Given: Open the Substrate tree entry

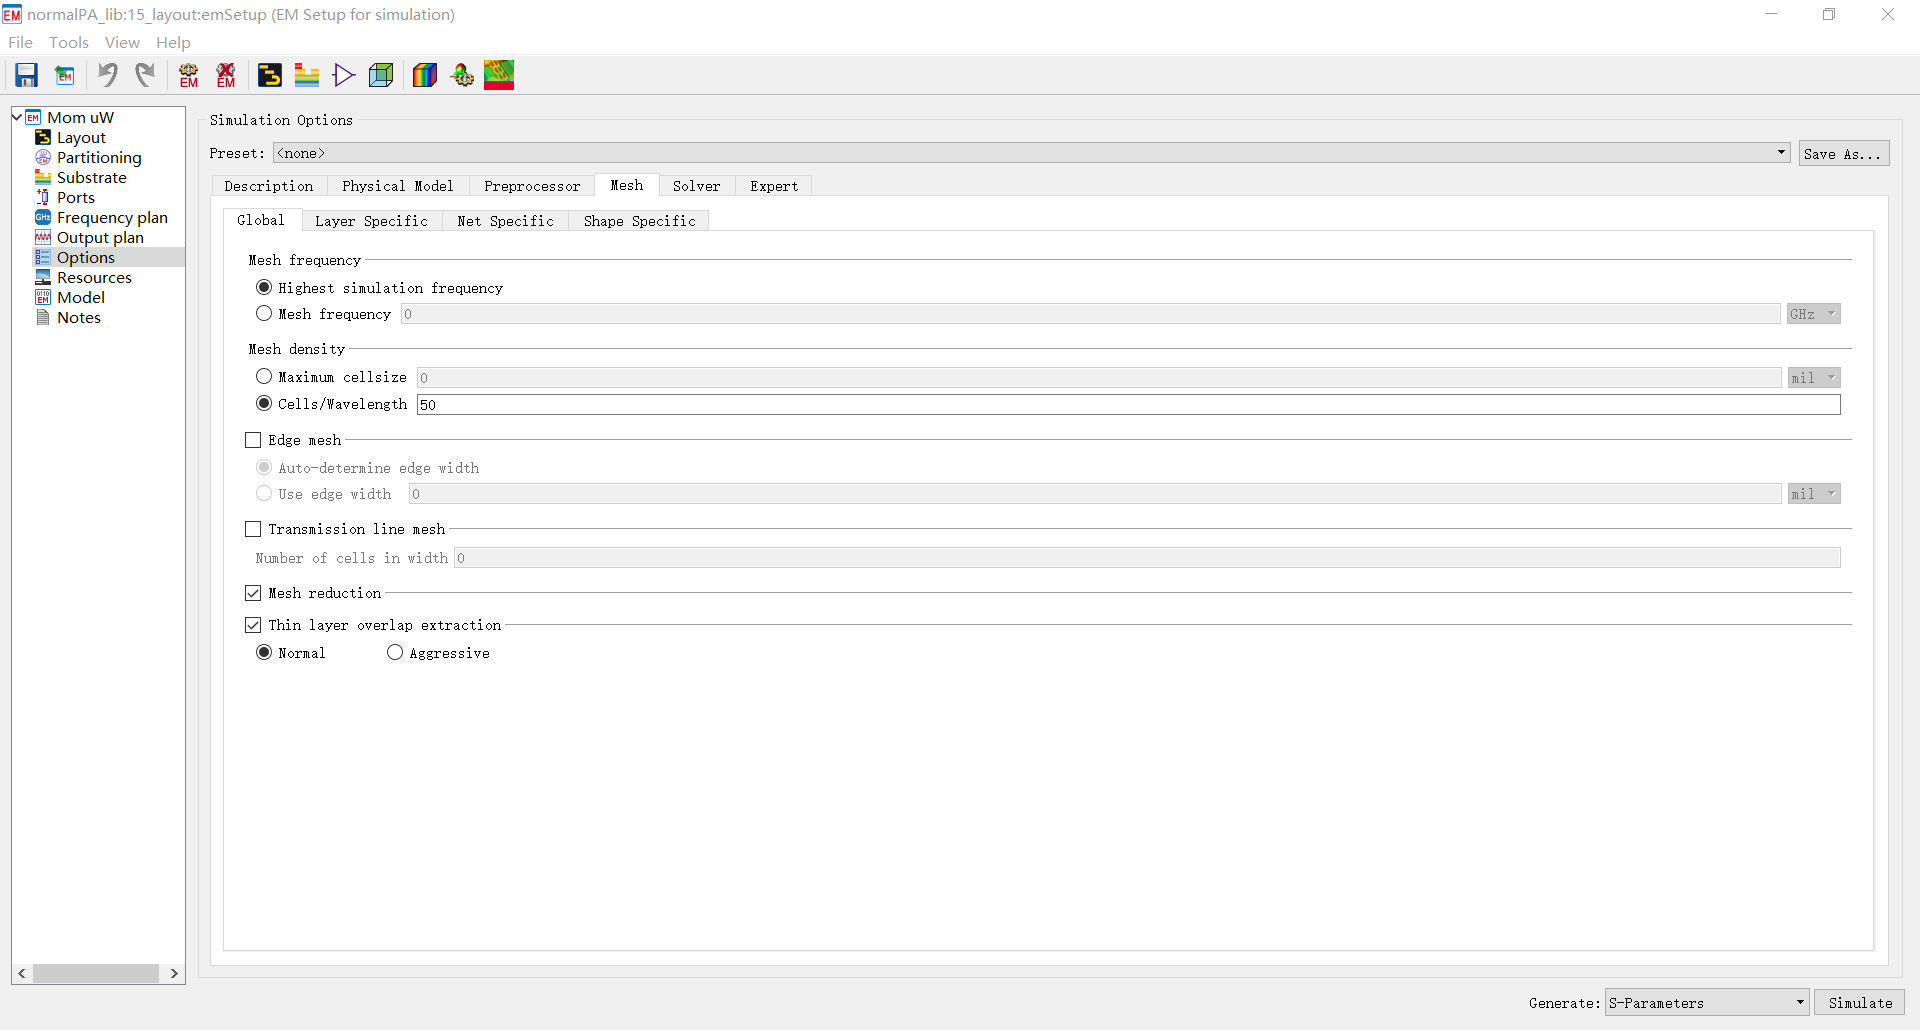Looking at the screenshot, I should point(91,178).
